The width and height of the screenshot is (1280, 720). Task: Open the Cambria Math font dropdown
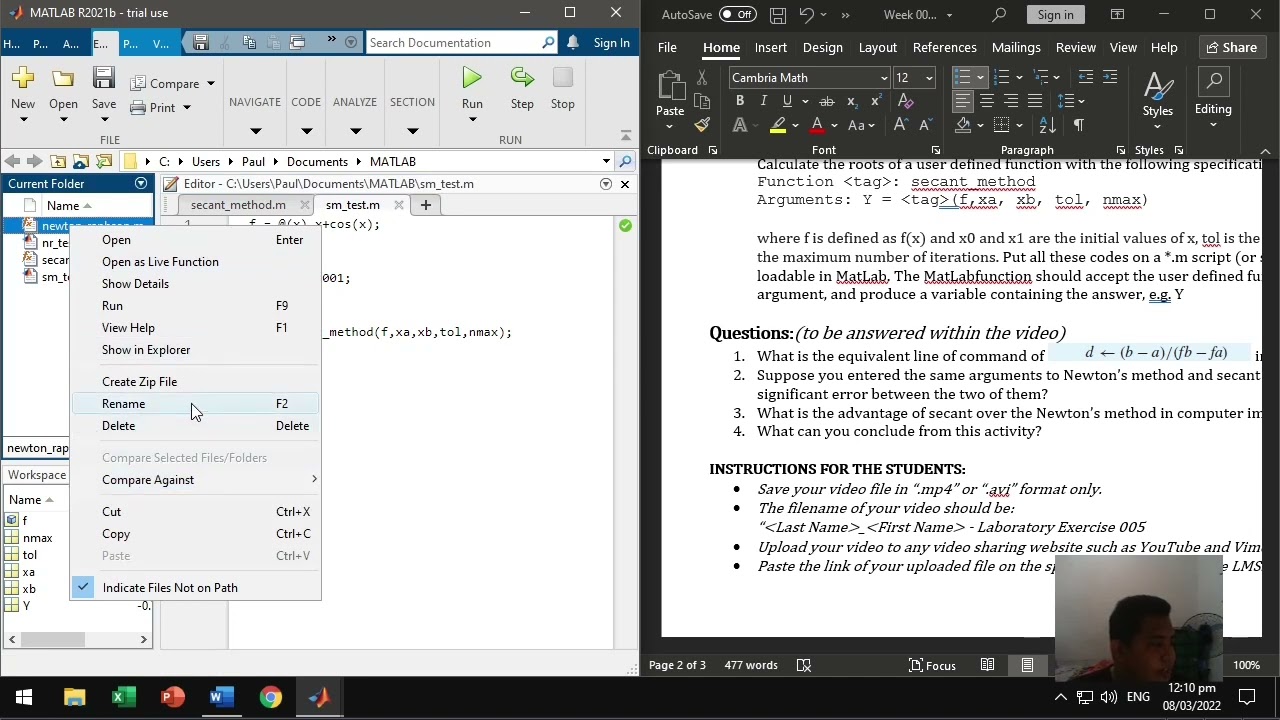coord(884,78)
